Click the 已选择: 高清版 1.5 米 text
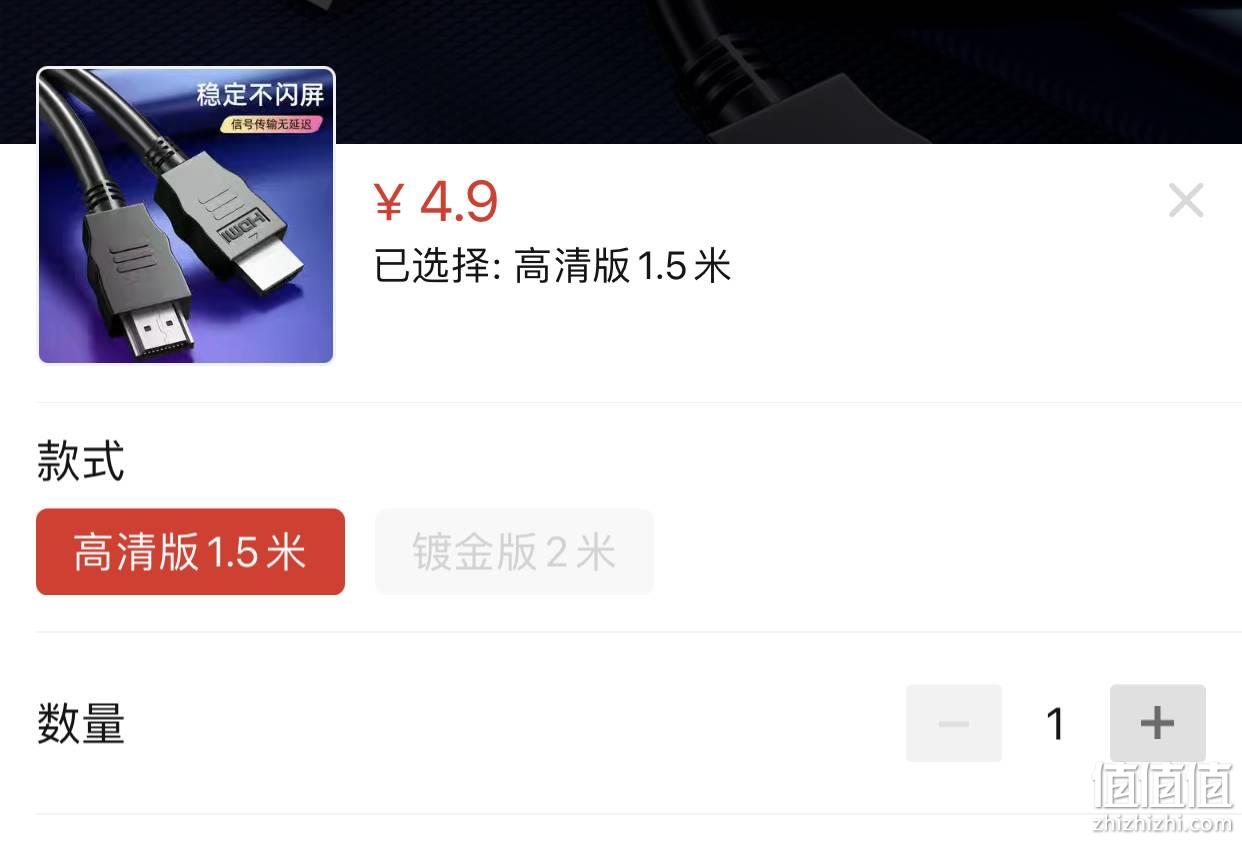This screenshot has height=841, width=1242. (x=553, y=266)
